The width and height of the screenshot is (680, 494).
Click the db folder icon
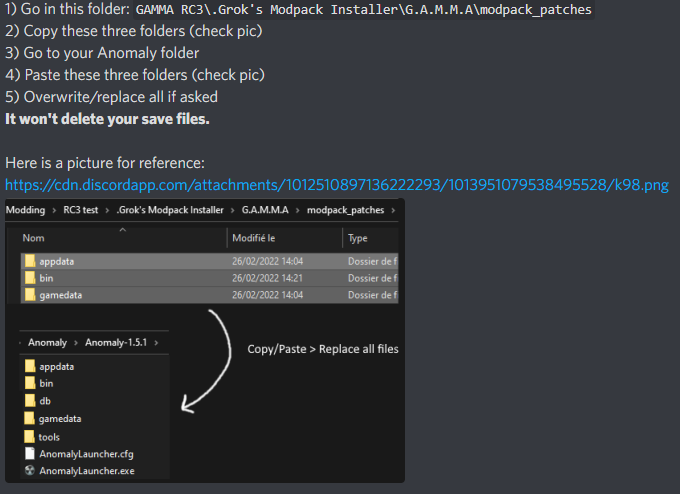tap(30, 400)
